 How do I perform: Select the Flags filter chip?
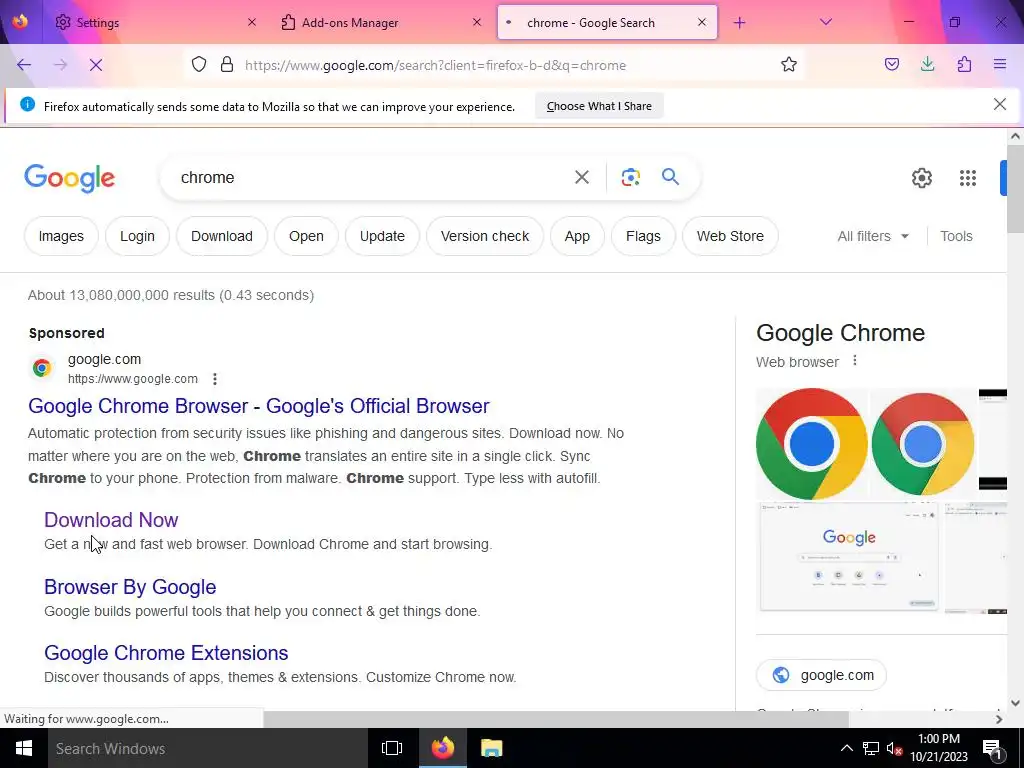point(643,236)
